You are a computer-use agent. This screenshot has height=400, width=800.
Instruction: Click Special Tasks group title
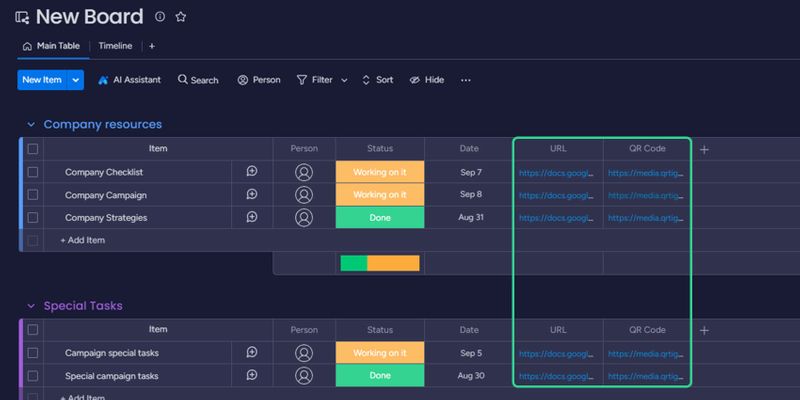click(83, 306)
